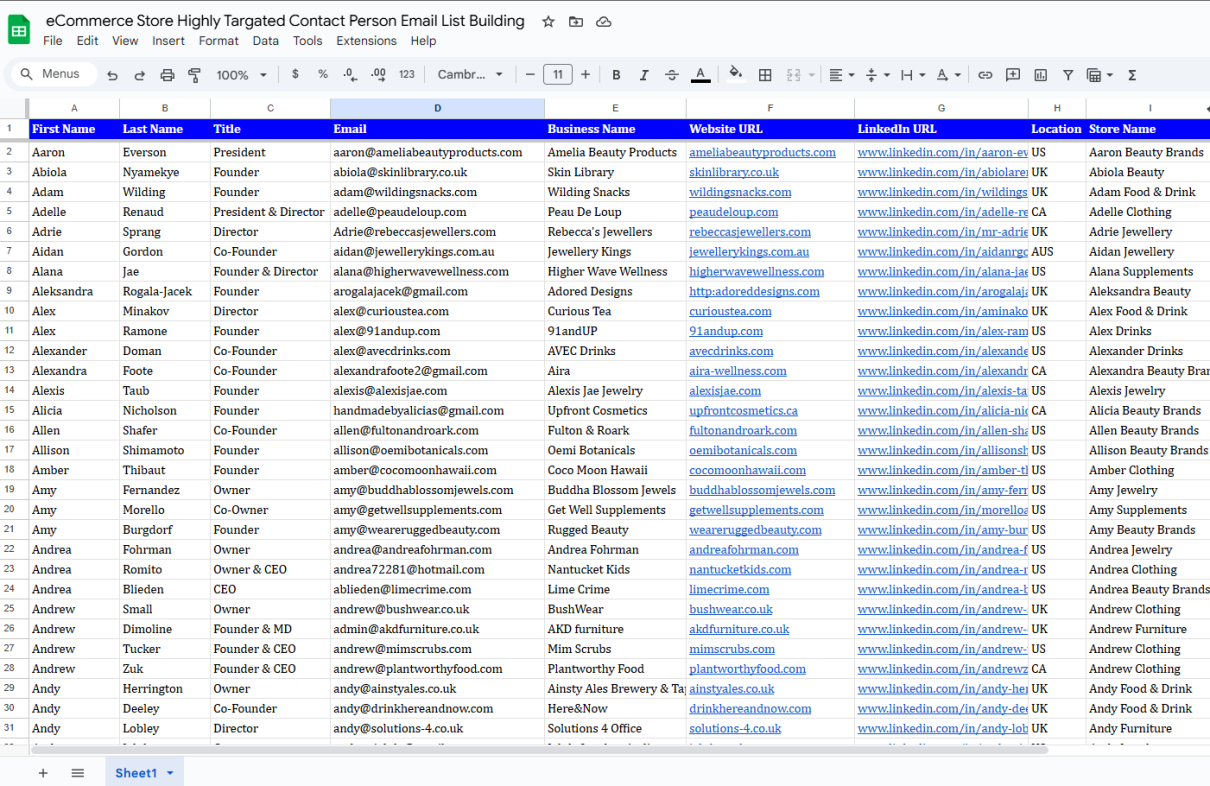Undo the last action

click(x=112, y=75)
